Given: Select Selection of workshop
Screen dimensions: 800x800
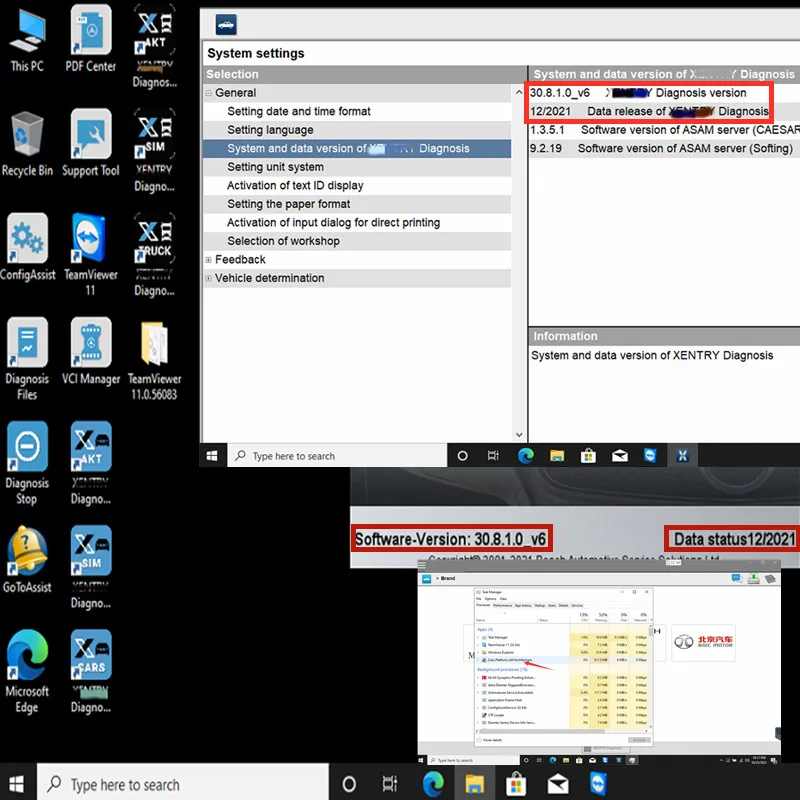Looking at the screenshot, I should [357, 241].
